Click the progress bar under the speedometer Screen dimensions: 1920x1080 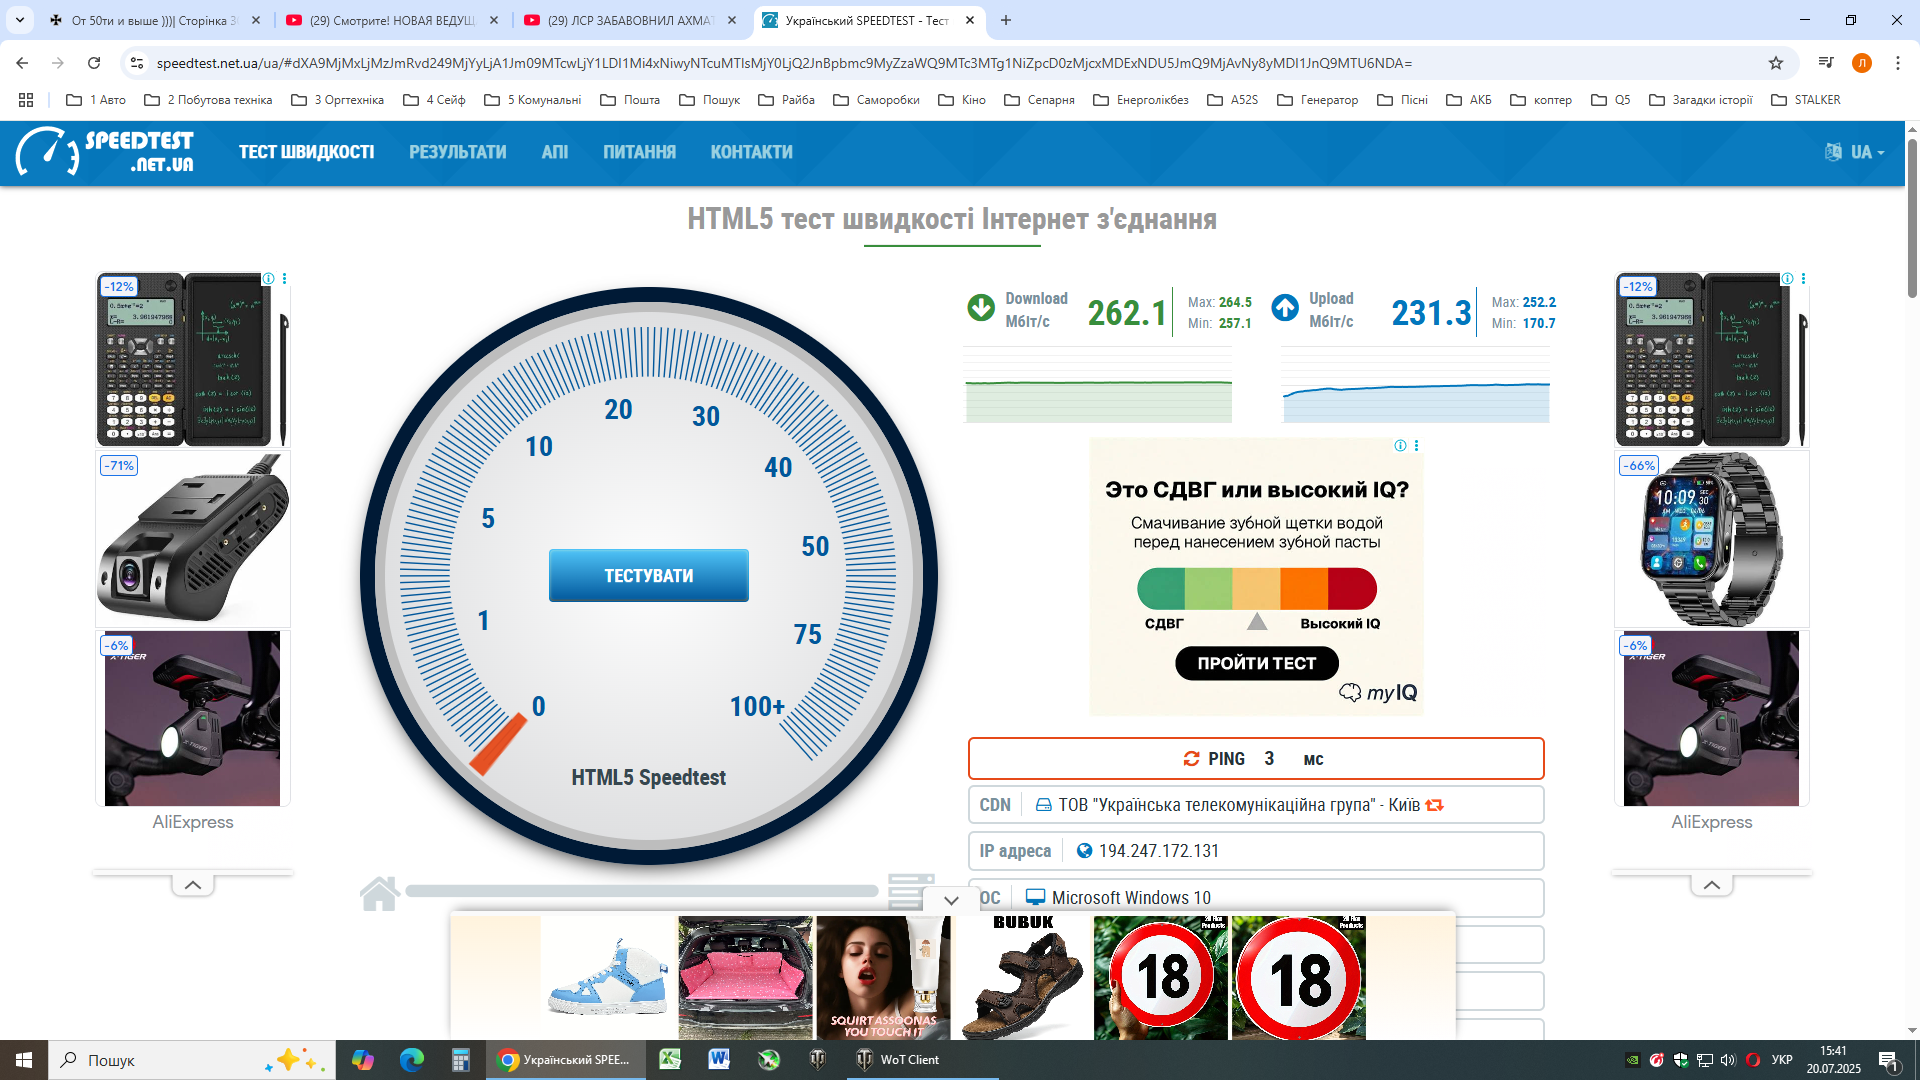[x=641, y=891]
